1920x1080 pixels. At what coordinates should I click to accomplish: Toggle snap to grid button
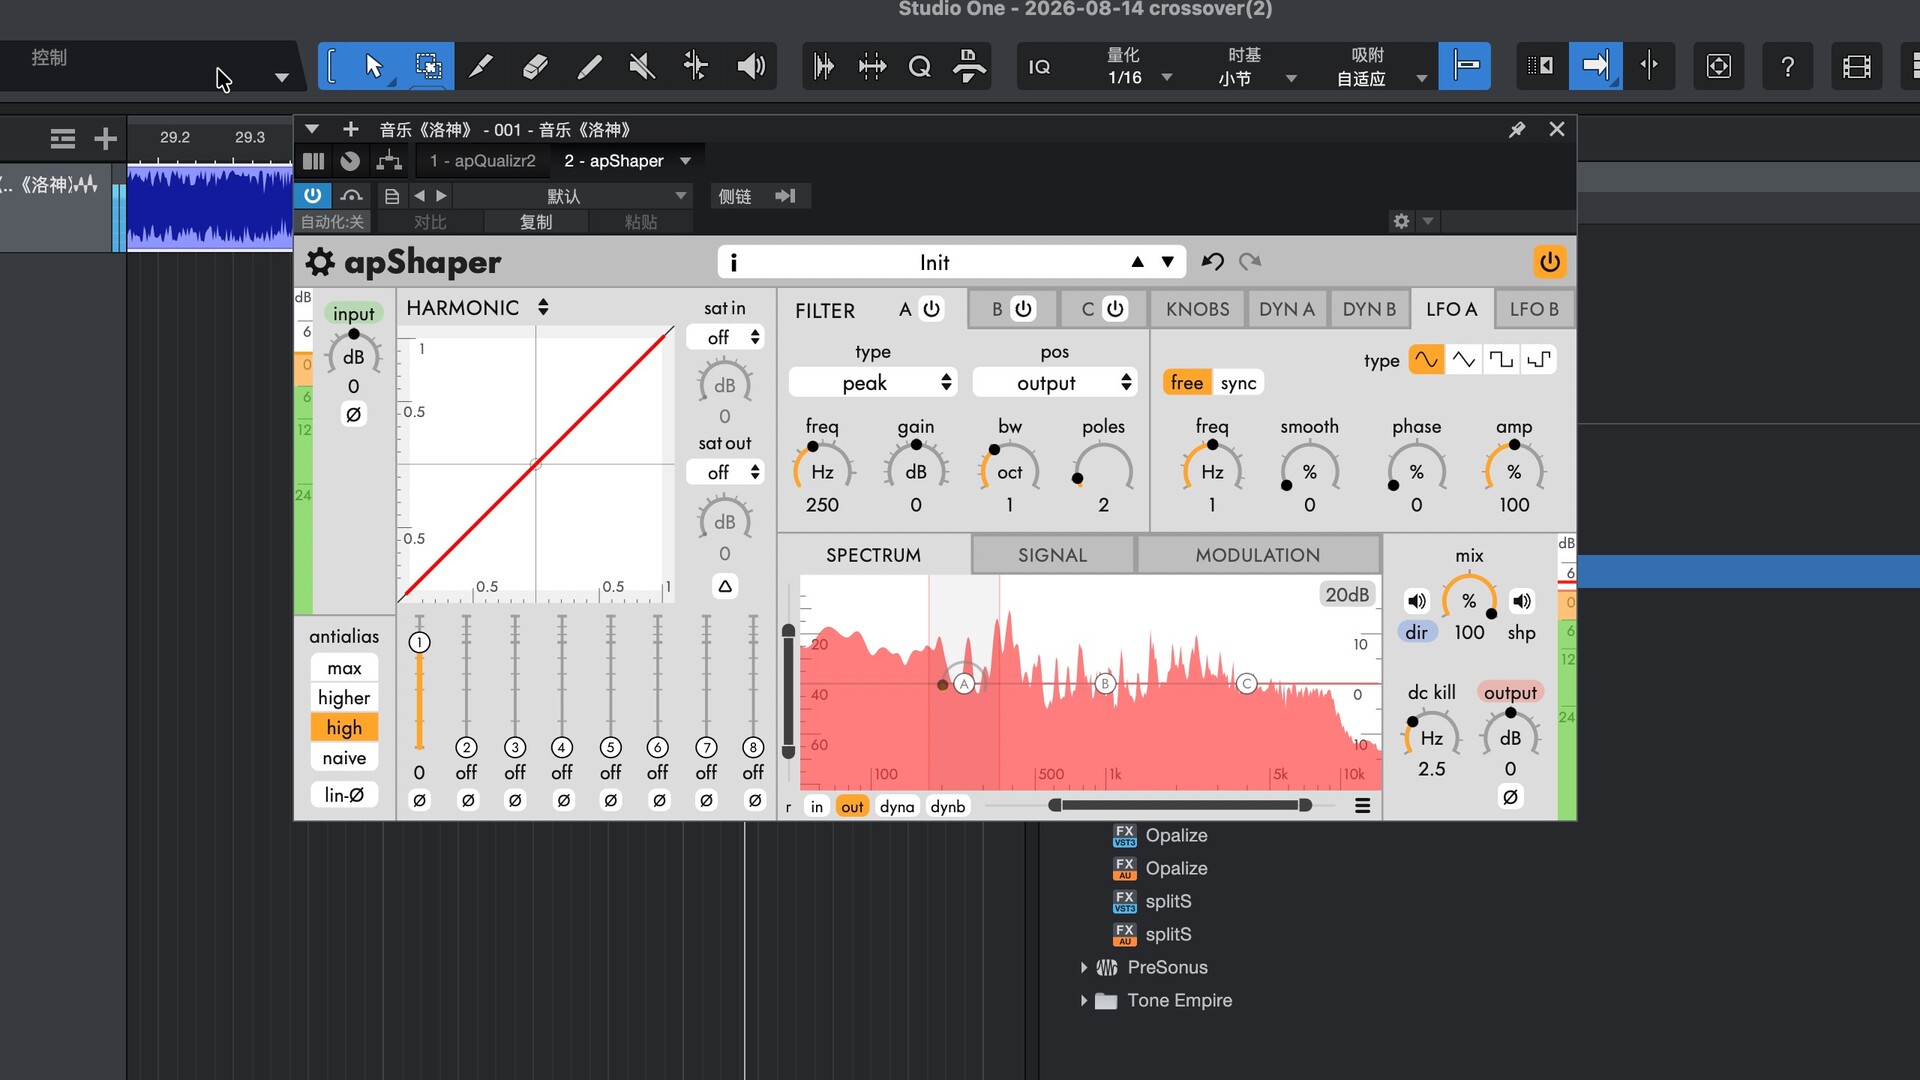1465,66
